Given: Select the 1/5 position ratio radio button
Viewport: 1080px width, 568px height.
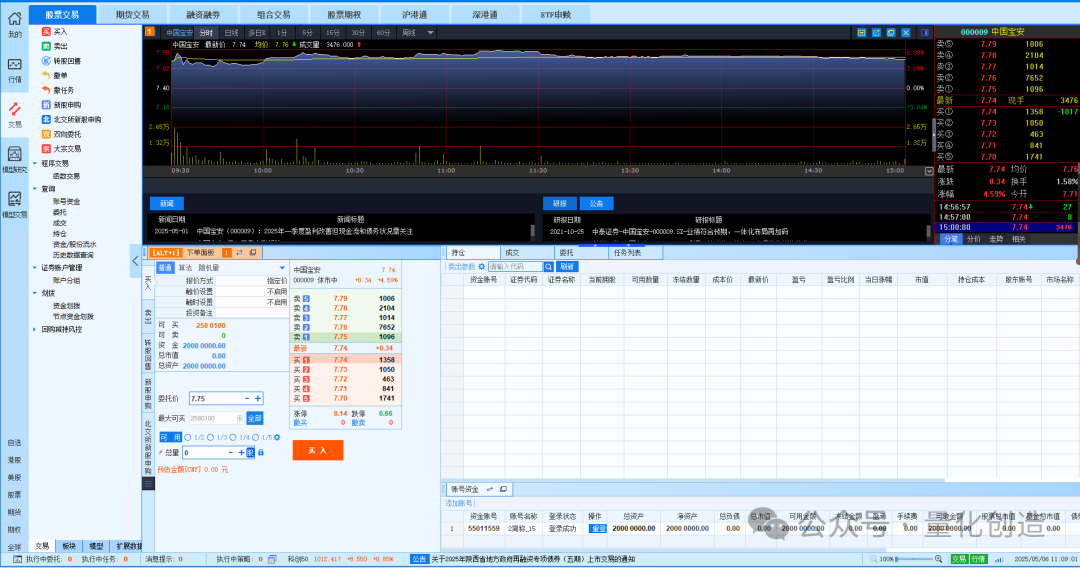Looking at the screenshot, I should (256, 437).
